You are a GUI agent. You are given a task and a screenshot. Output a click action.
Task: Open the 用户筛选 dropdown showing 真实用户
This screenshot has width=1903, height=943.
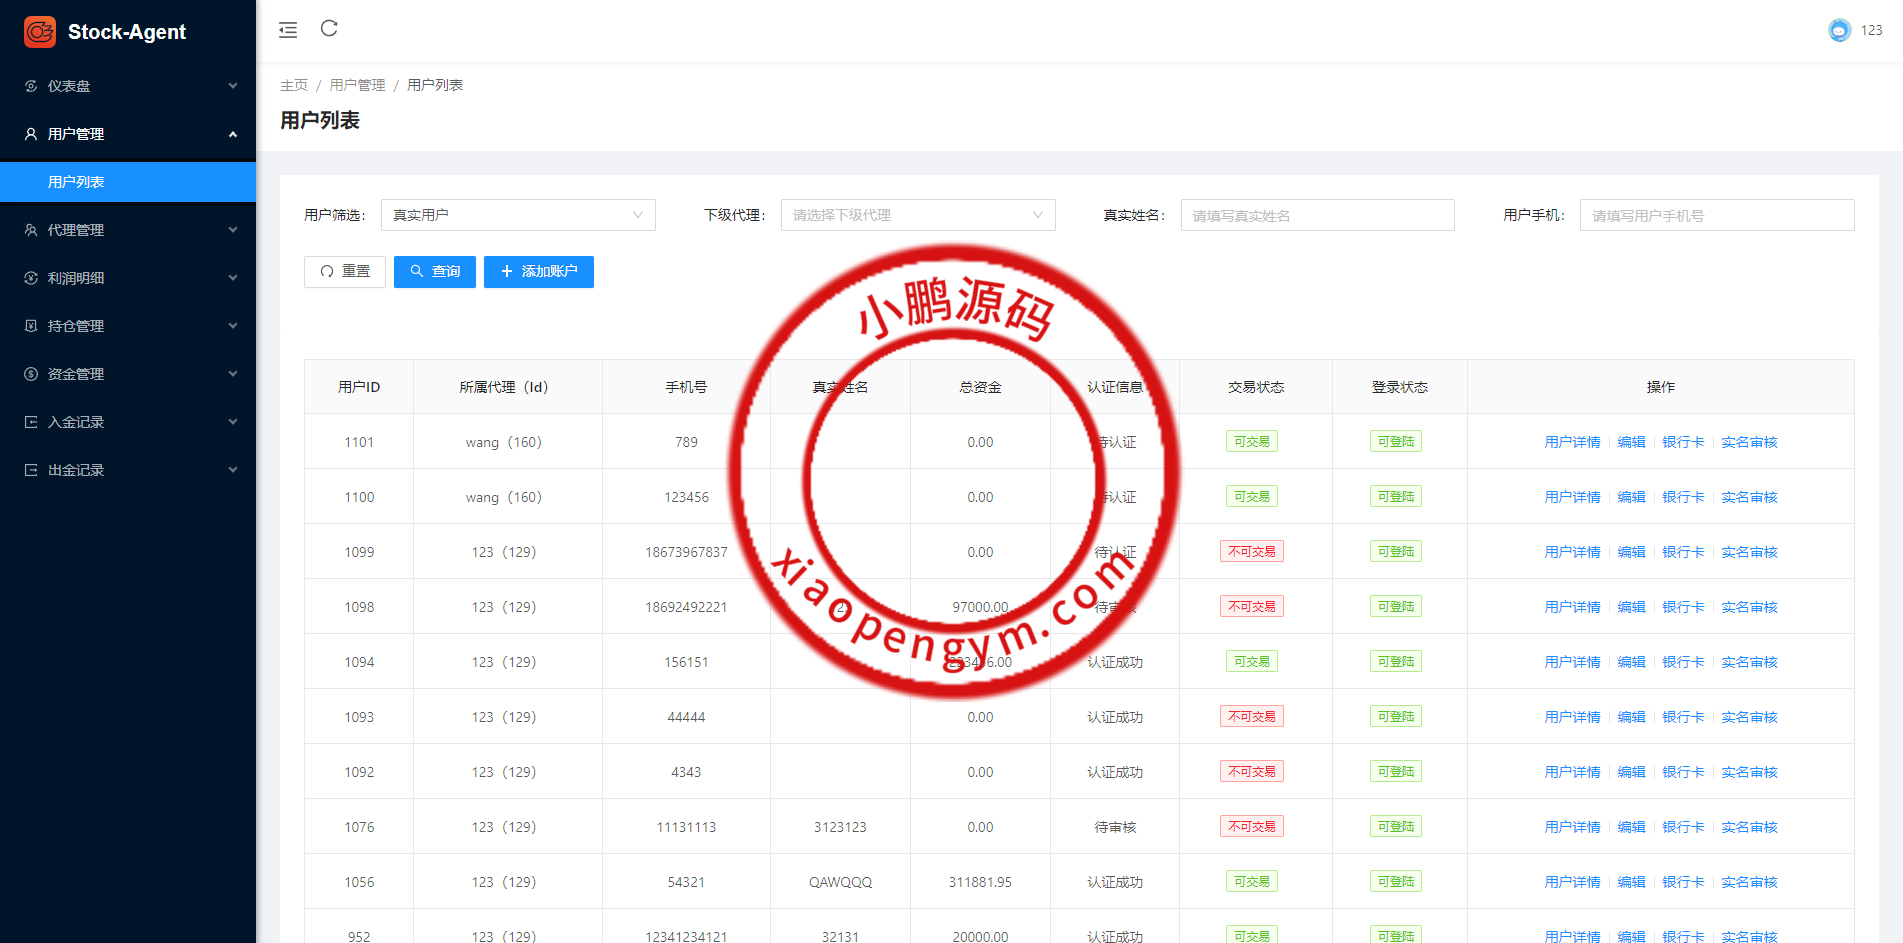click(517, 215)
